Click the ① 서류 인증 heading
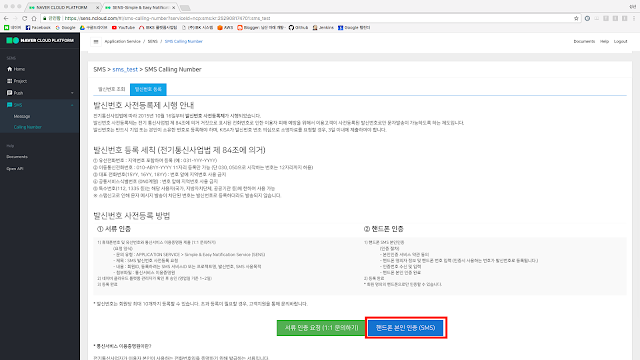 coord(114,229)
